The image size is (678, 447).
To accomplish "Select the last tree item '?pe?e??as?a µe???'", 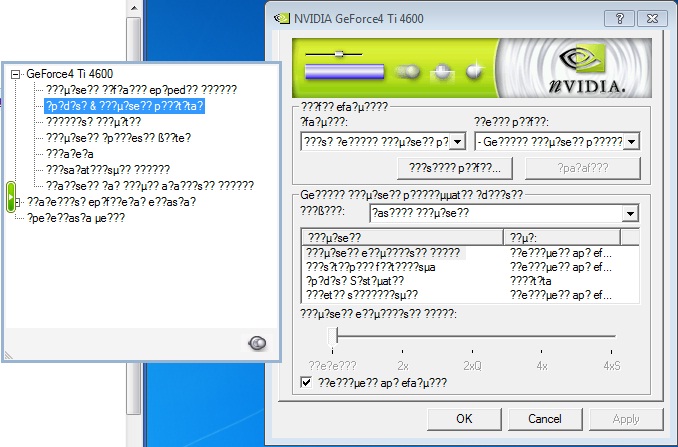I will [76, 218].
